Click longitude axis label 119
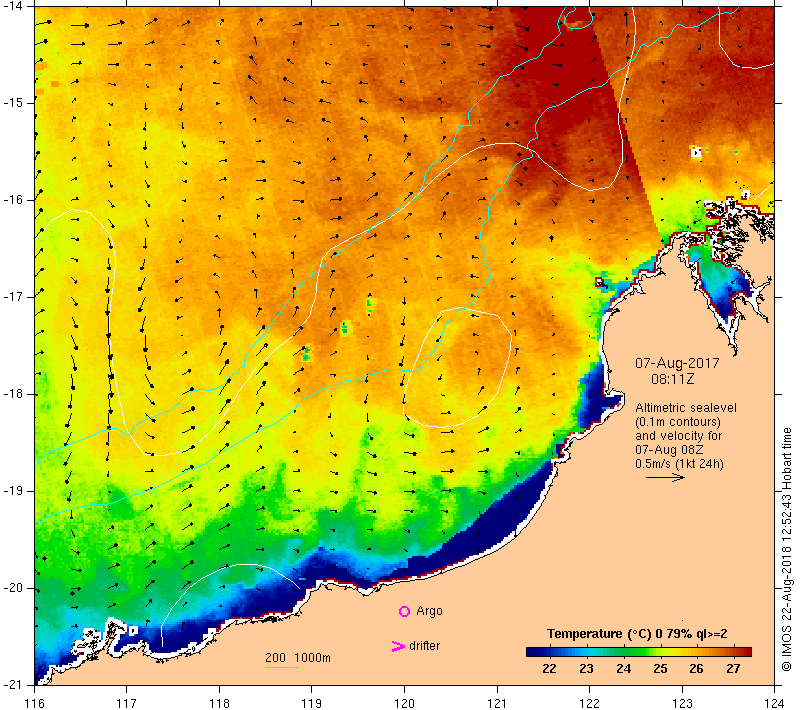This screenshot has width=800, height=710. [312, 703]
